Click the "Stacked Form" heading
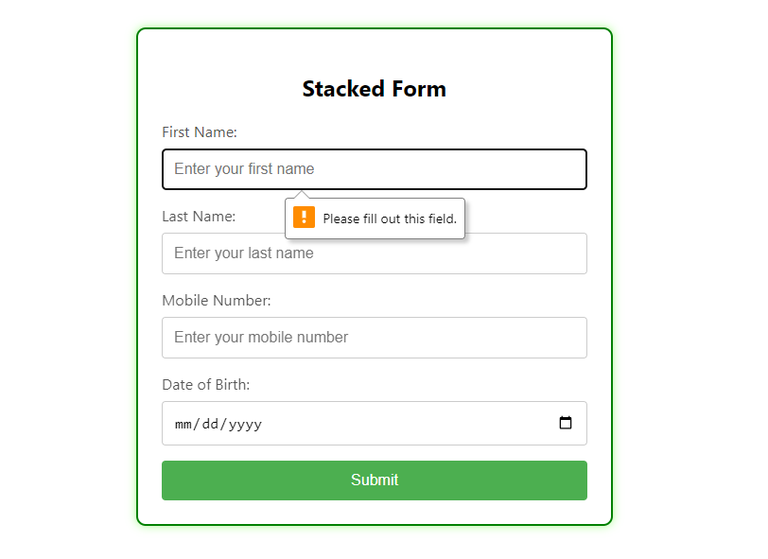This screenshot has width=768, height=559. (374, 89)
